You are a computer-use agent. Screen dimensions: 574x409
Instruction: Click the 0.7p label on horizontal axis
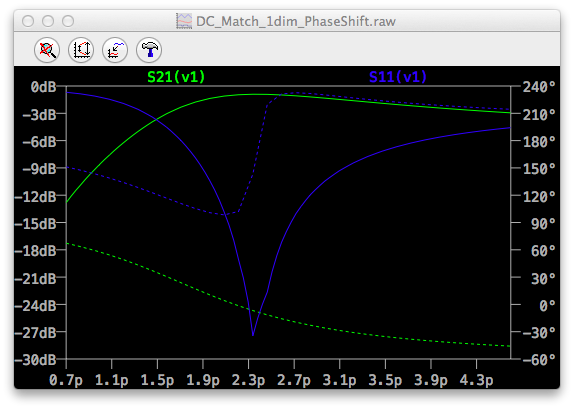tap(66, 380)
